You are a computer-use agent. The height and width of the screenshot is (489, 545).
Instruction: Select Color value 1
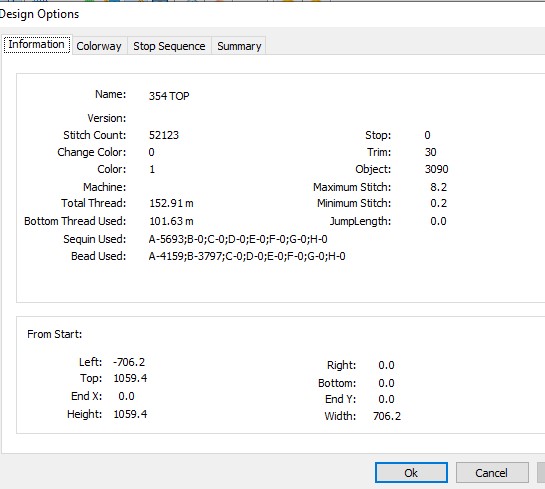[x=152, y=169]
